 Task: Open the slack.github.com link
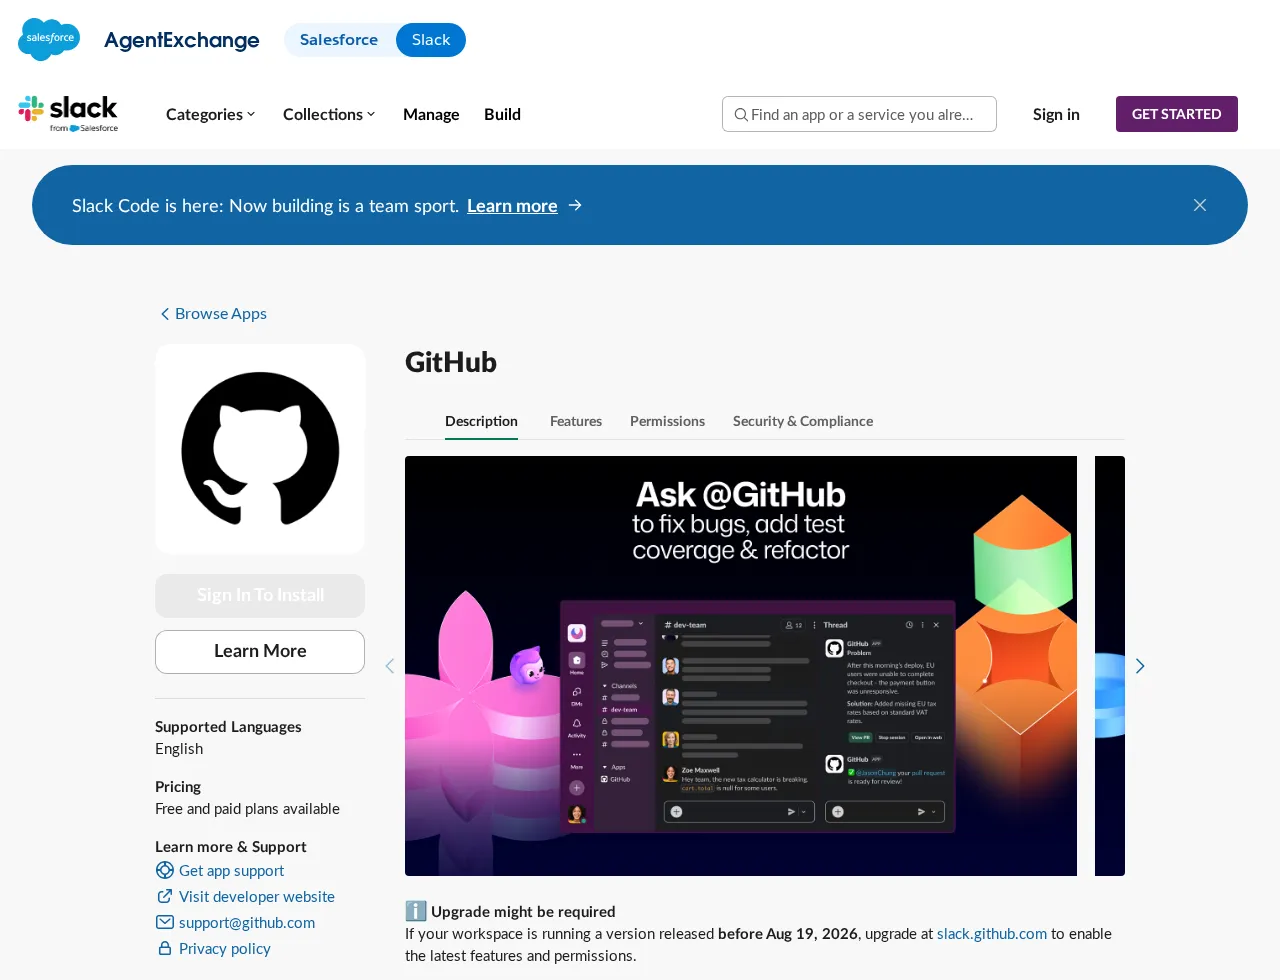point(992,933)
